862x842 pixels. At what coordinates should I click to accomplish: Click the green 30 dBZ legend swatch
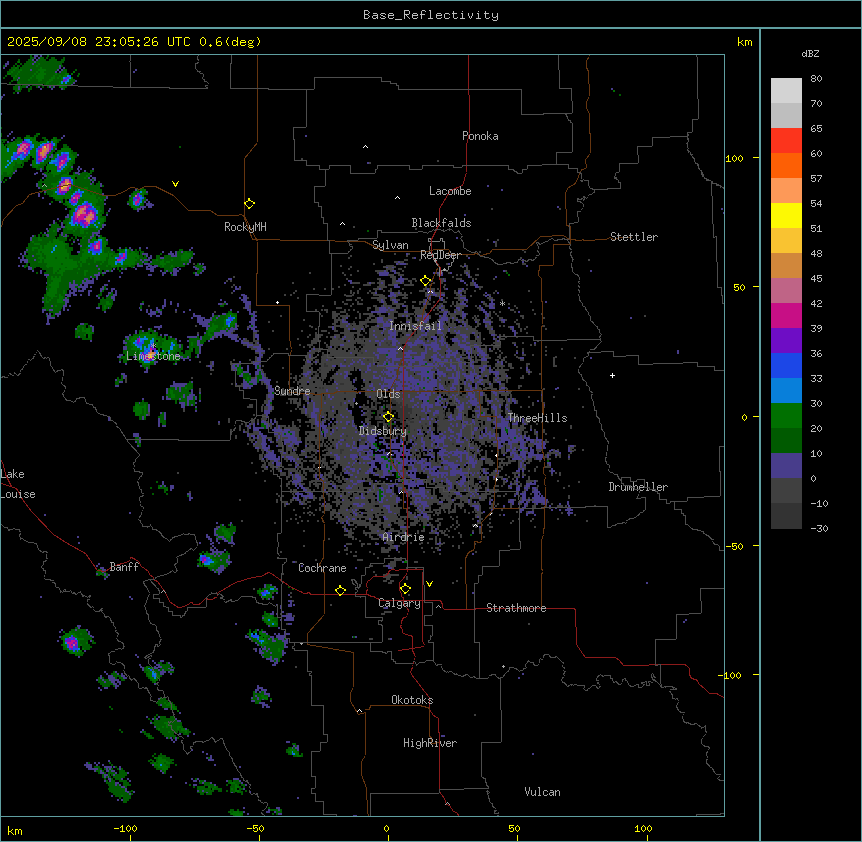[786, 416]
